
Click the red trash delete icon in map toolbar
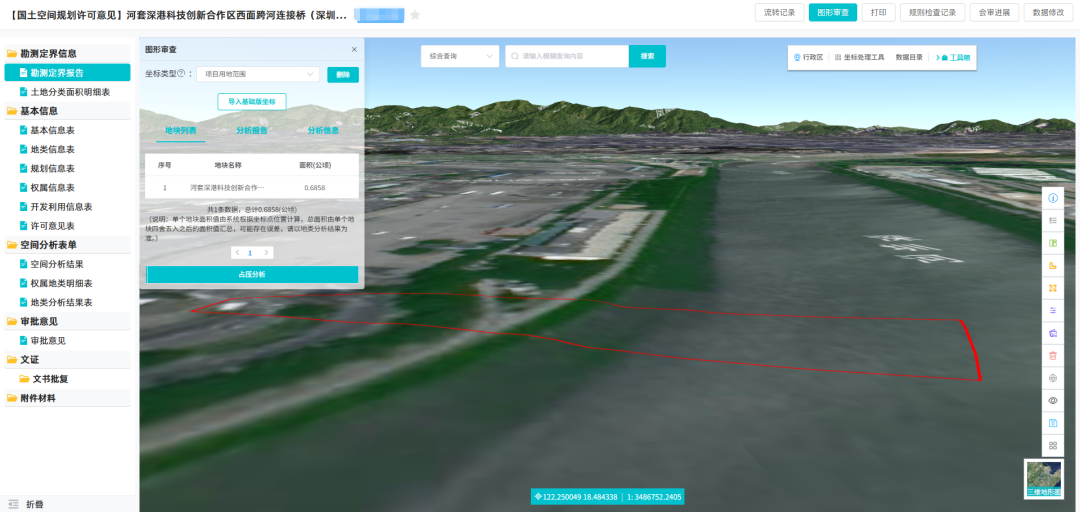click(1052, 355)
